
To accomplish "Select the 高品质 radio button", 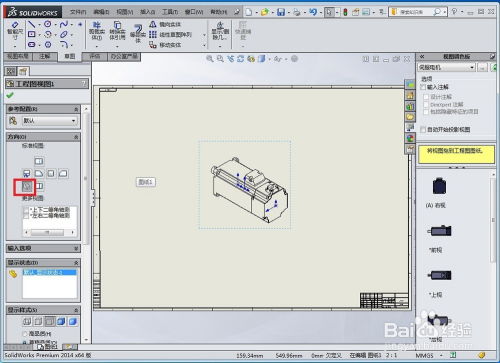I will coord(25,334).
